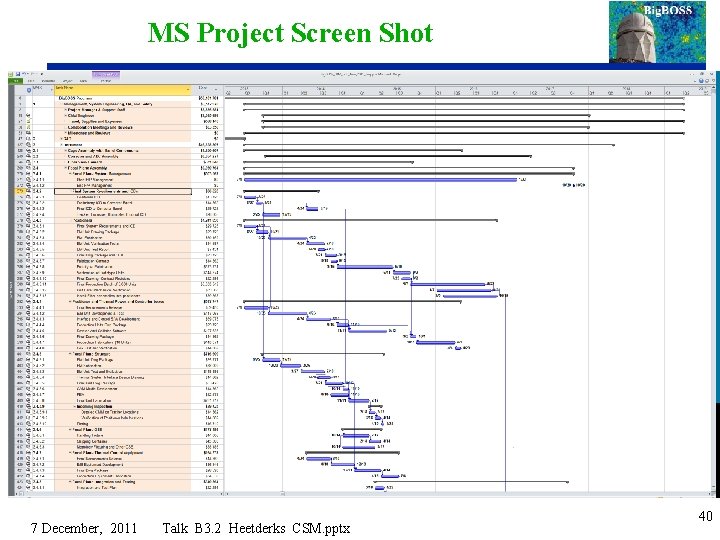The width and height of the screenshot is (720, 540).
Task: Collapse the Focal Plane Assembly summary task
Action: pos(65,168)
